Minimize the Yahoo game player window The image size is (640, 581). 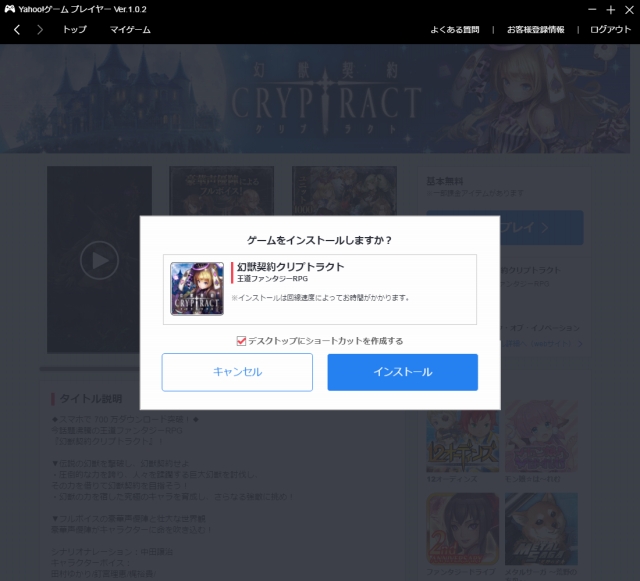[592, 9]
